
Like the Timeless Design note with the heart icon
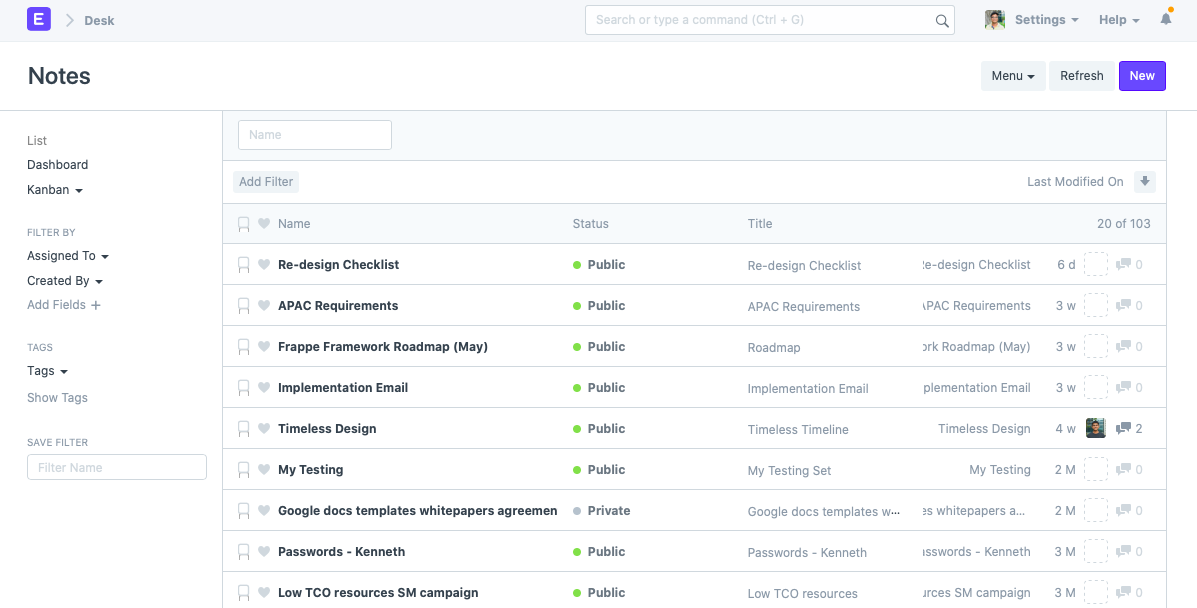click(x=264, y=429)
